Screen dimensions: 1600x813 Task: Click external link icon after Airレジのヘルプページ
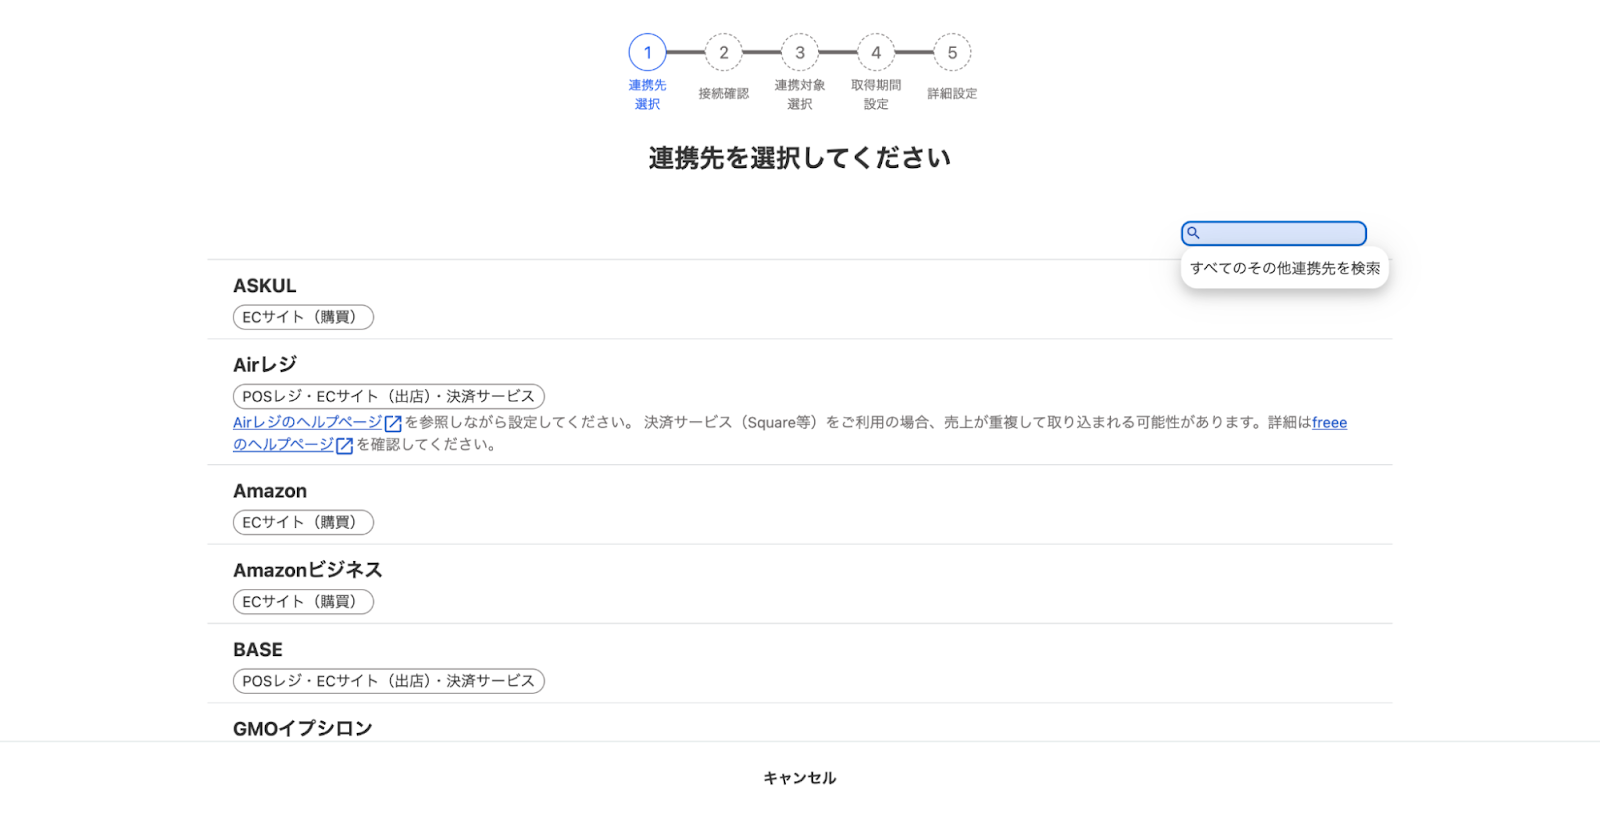[393, 424]
